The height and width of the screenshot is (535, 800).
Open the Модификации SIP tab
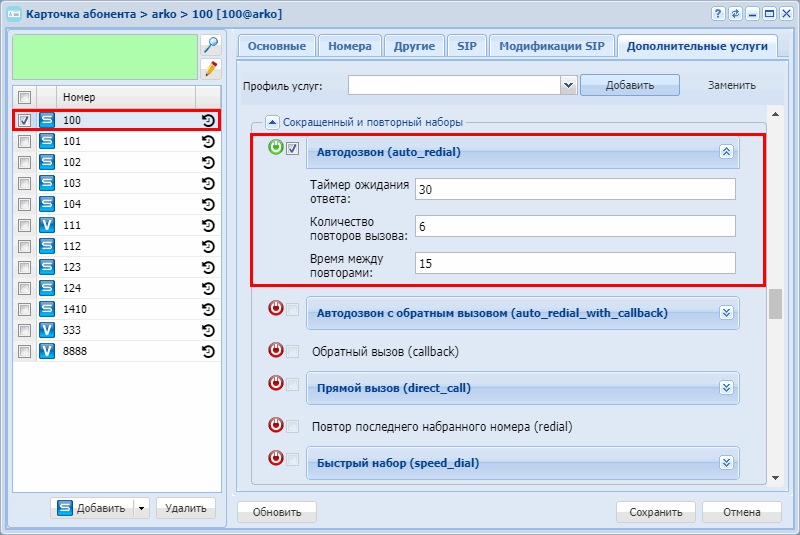552,46
